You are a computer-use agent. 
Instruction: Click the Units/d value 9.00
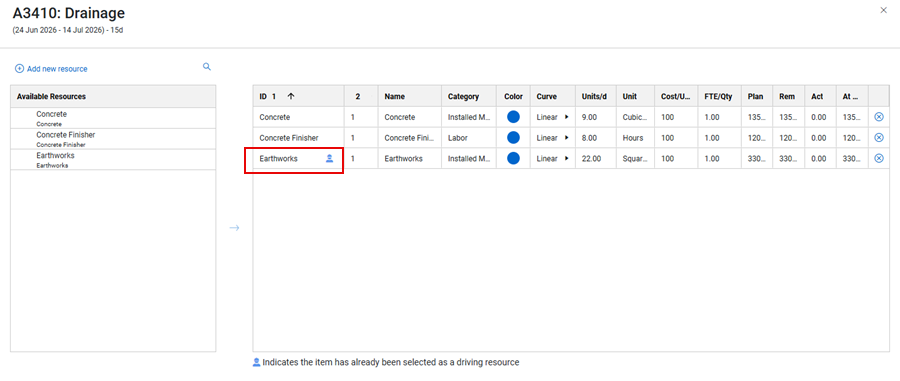596,117
